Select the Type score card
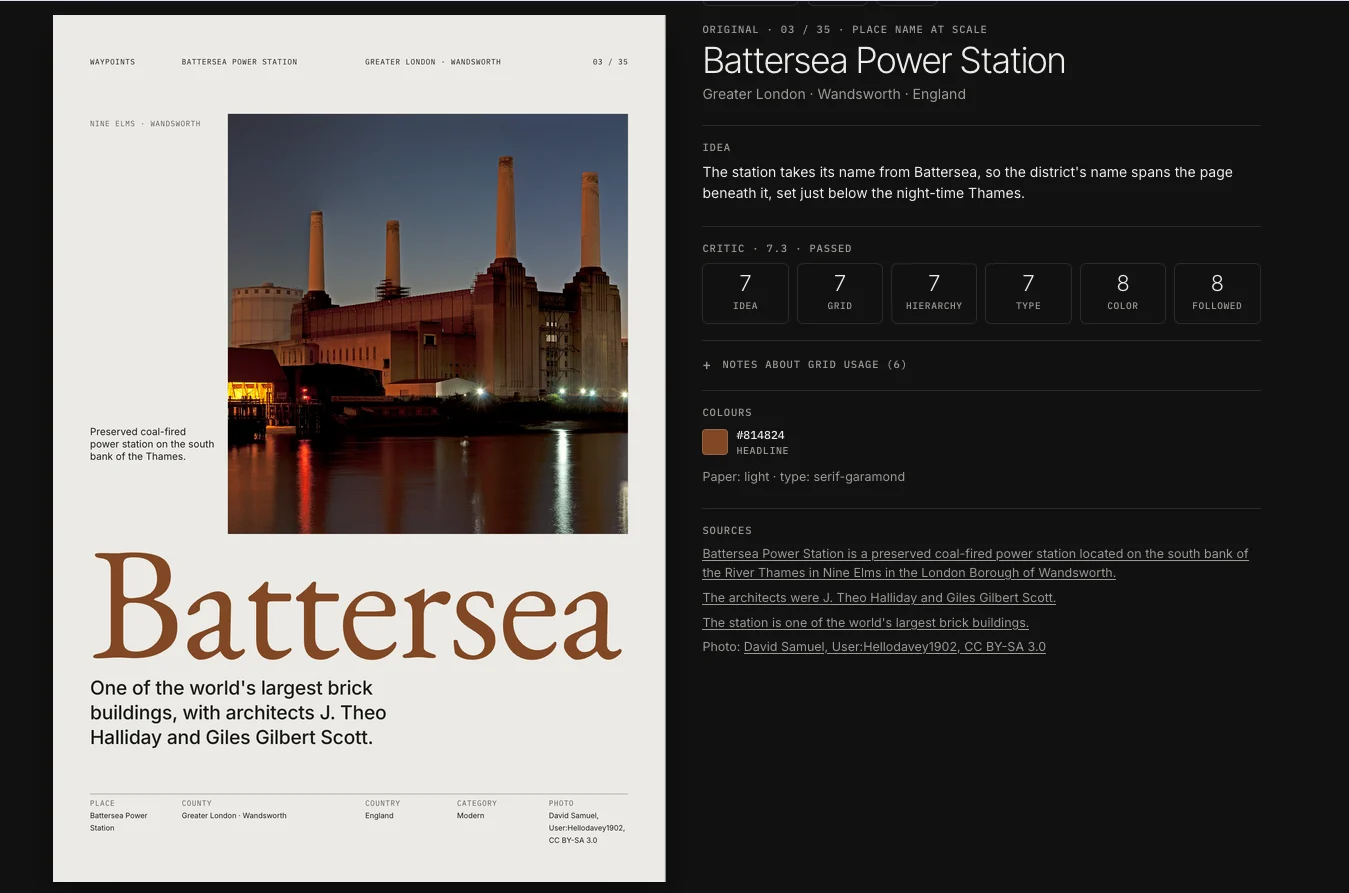This screenshot has width=1349, height=893. (1028, 293)
